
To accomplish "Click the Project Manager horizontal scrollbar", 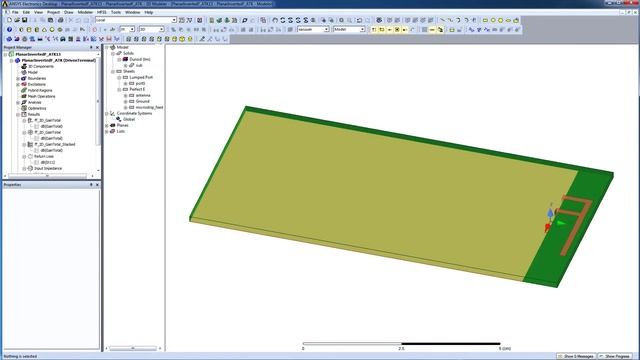I will click(48, 176).
